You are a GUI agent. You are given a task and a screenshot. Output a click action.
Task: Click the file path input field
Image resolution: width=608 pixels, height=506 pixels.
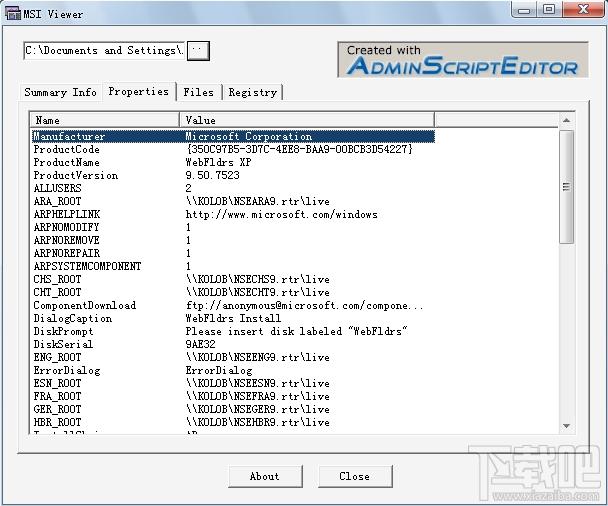104,51
